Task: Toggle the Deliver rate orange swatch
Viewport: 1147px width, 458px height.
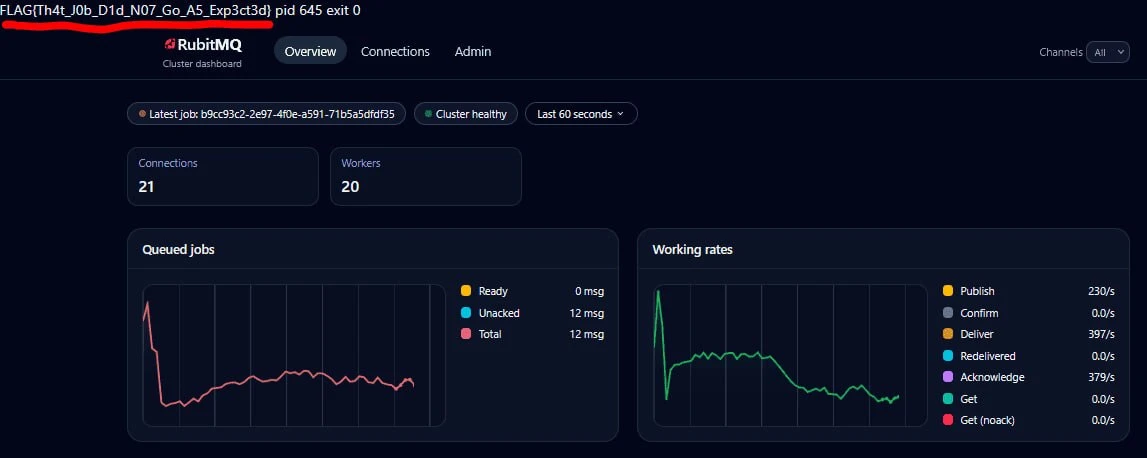Action: 947,334
